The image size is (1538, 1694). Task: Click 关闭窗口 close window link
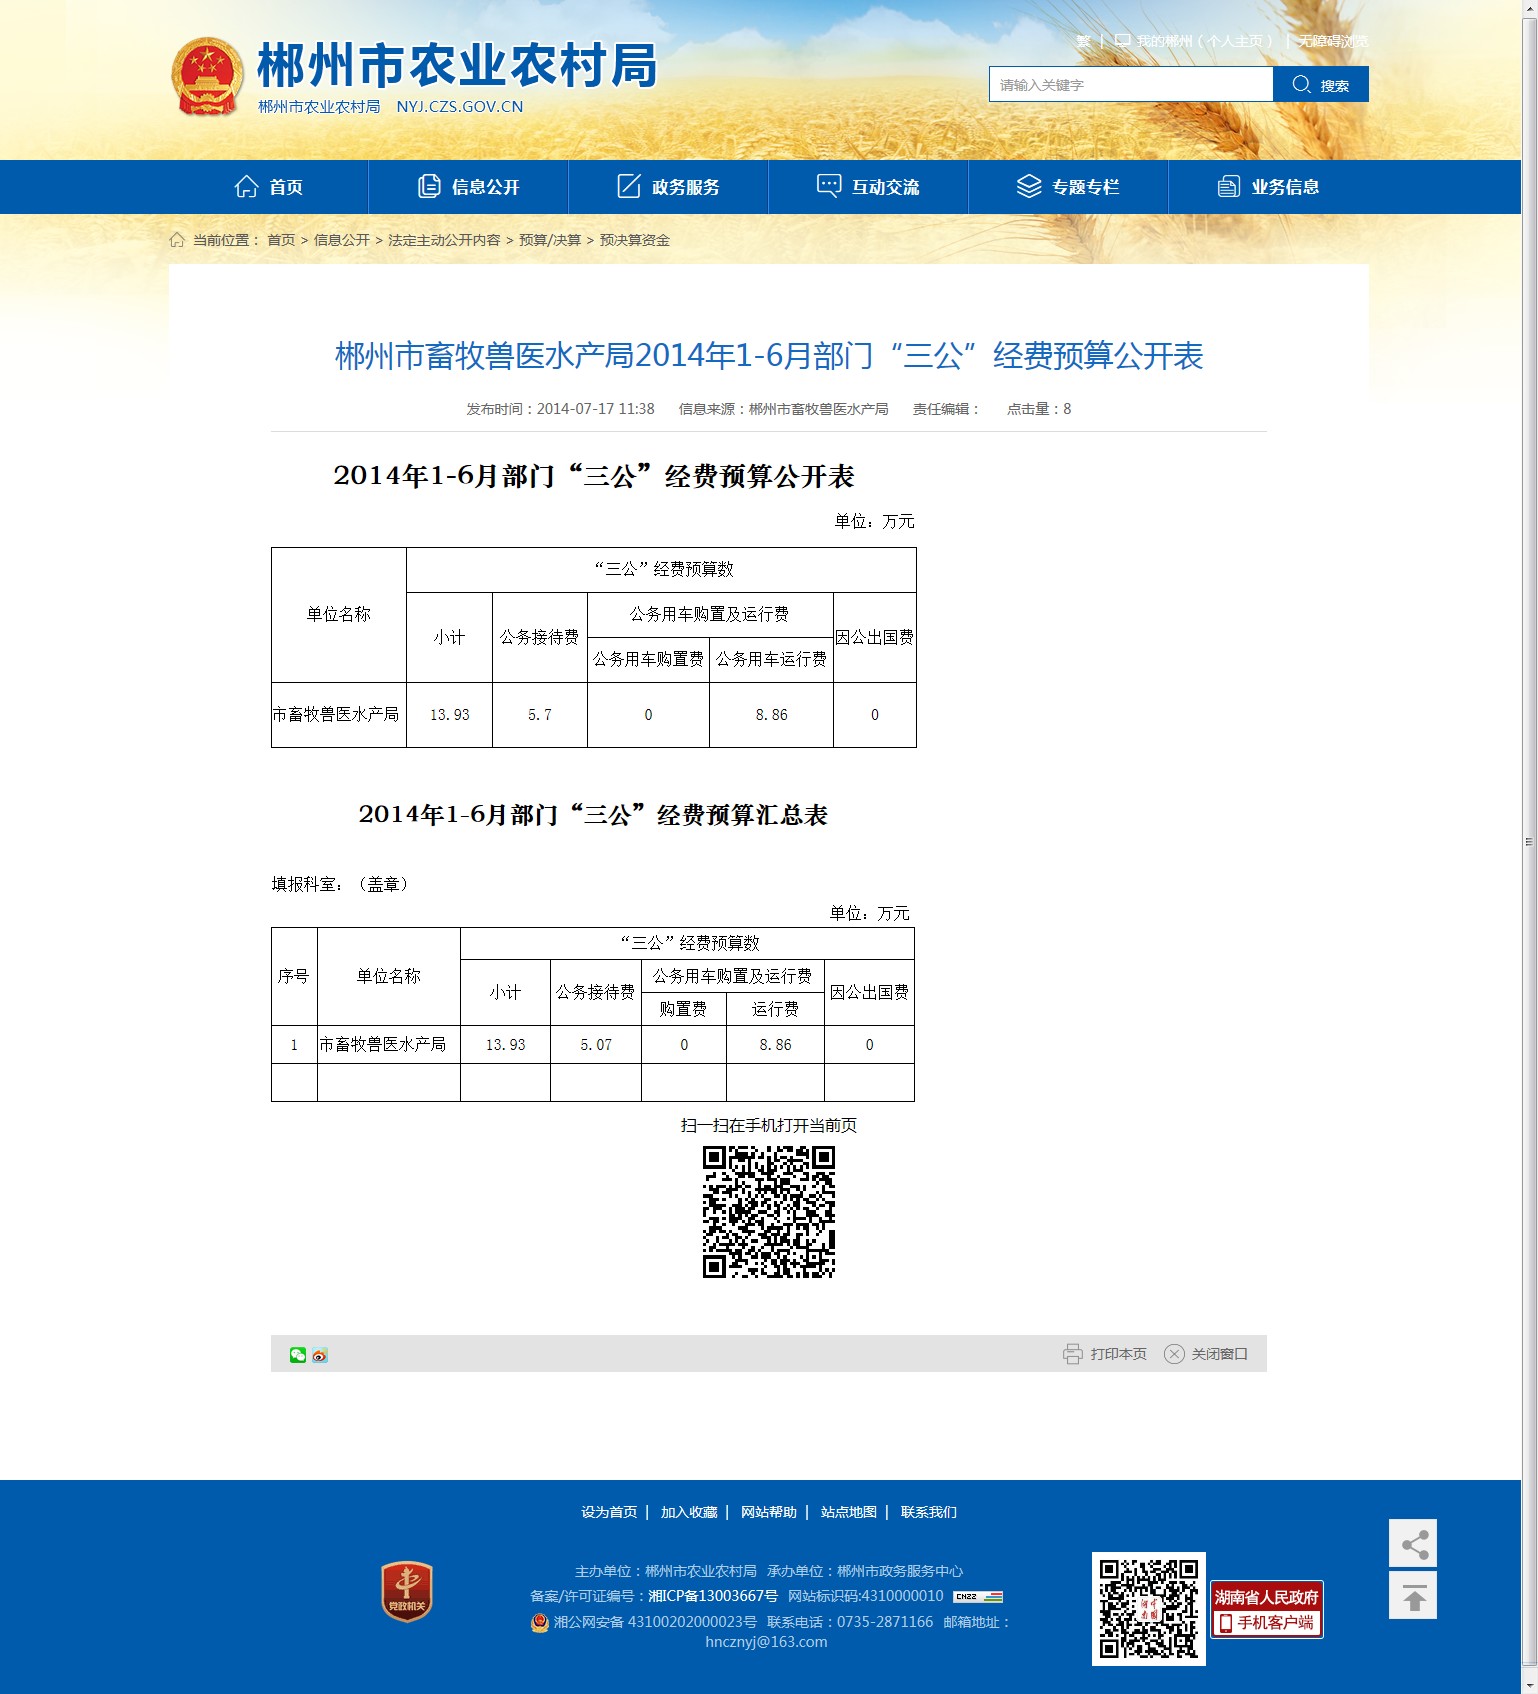[1220, 1354]
